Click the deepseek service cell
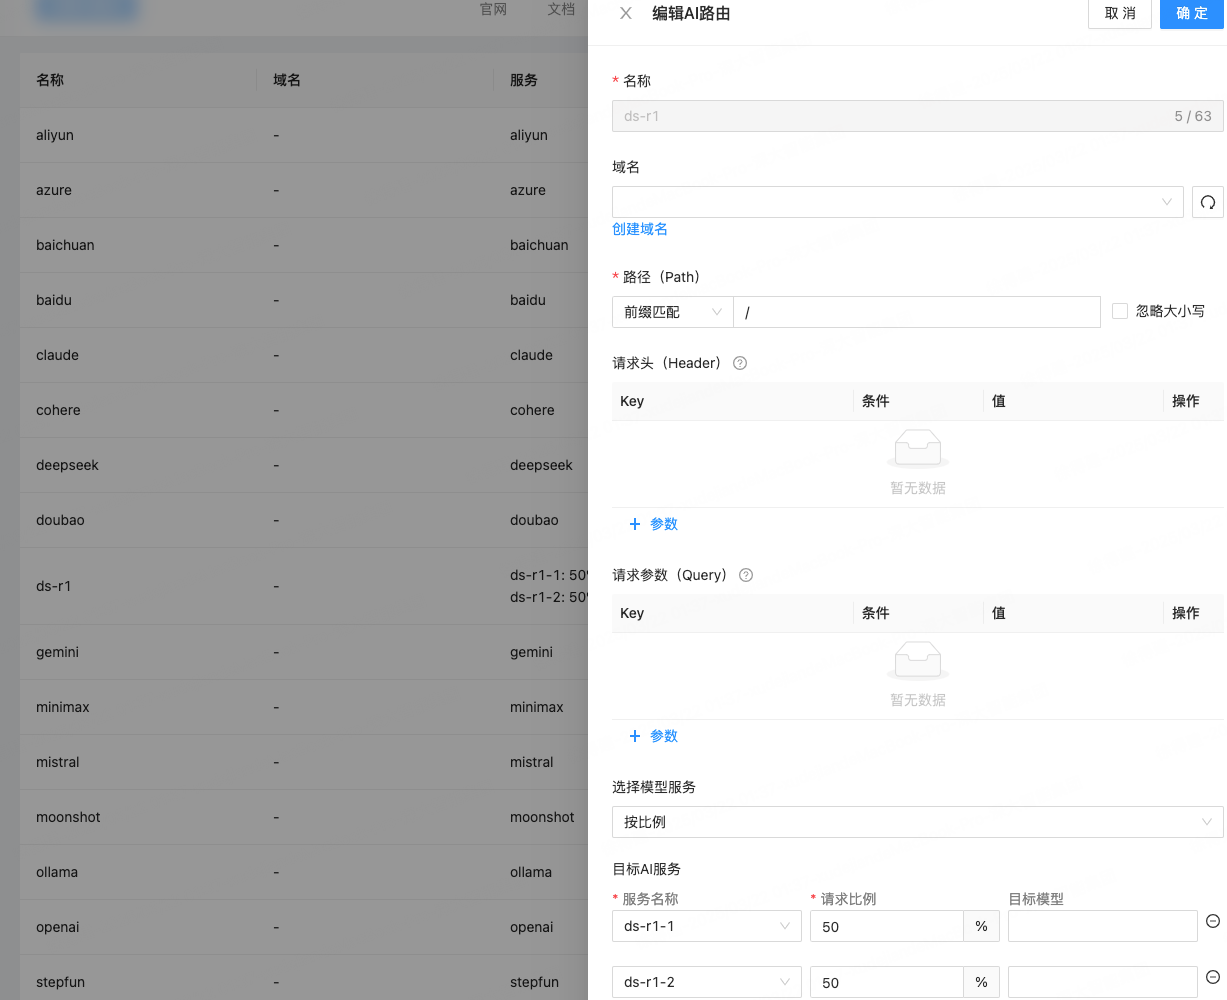 tap(541, 465)
